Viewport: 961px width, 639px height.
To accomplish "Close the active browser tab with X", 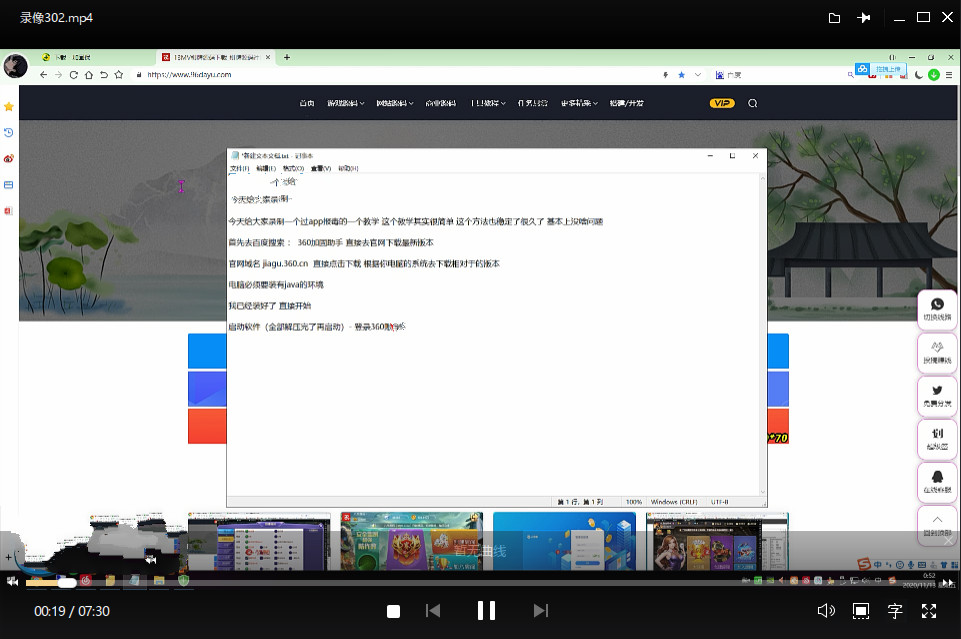I will click(x=268, y=57).
